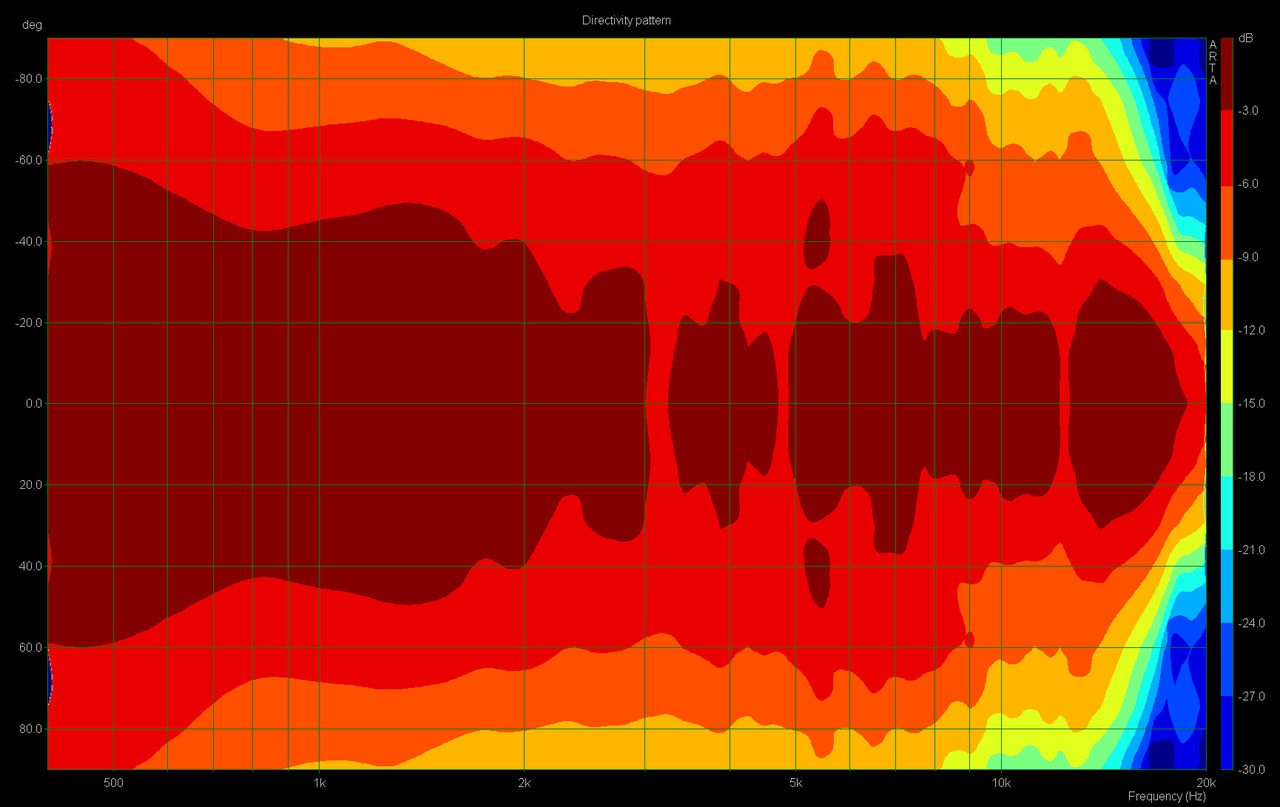
Task: Click the -3.0 color scale label
Action: click(x=1250, y=111)
